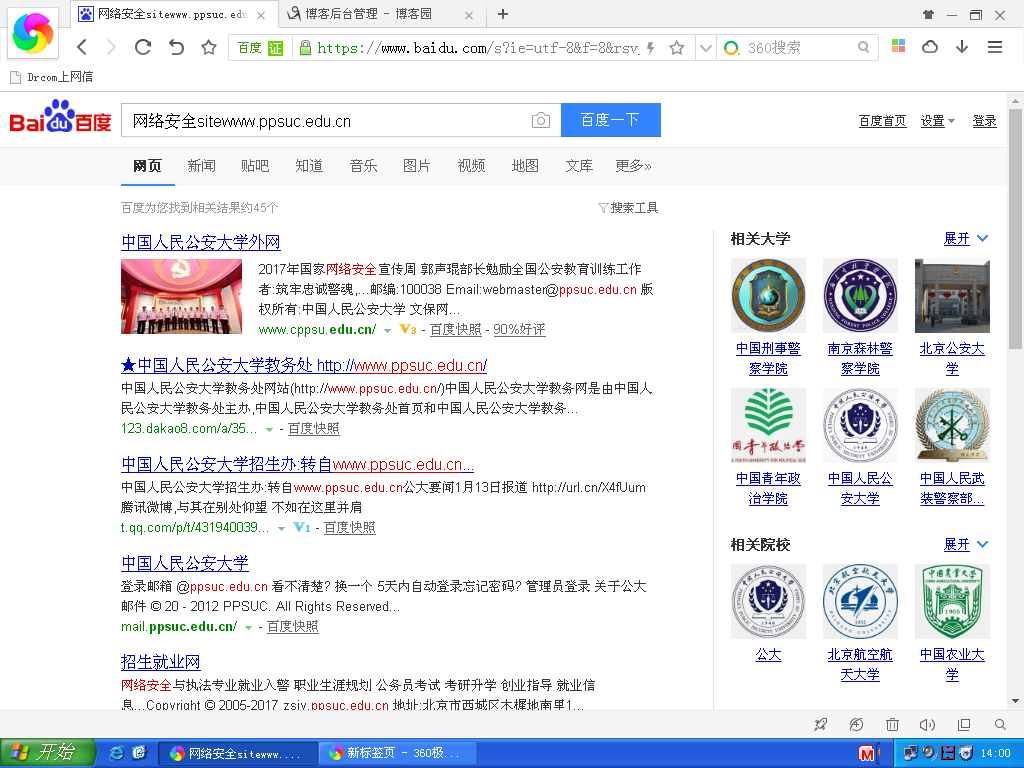
Task: Open result 中国人民公安大学招生办
Action: 297,464
